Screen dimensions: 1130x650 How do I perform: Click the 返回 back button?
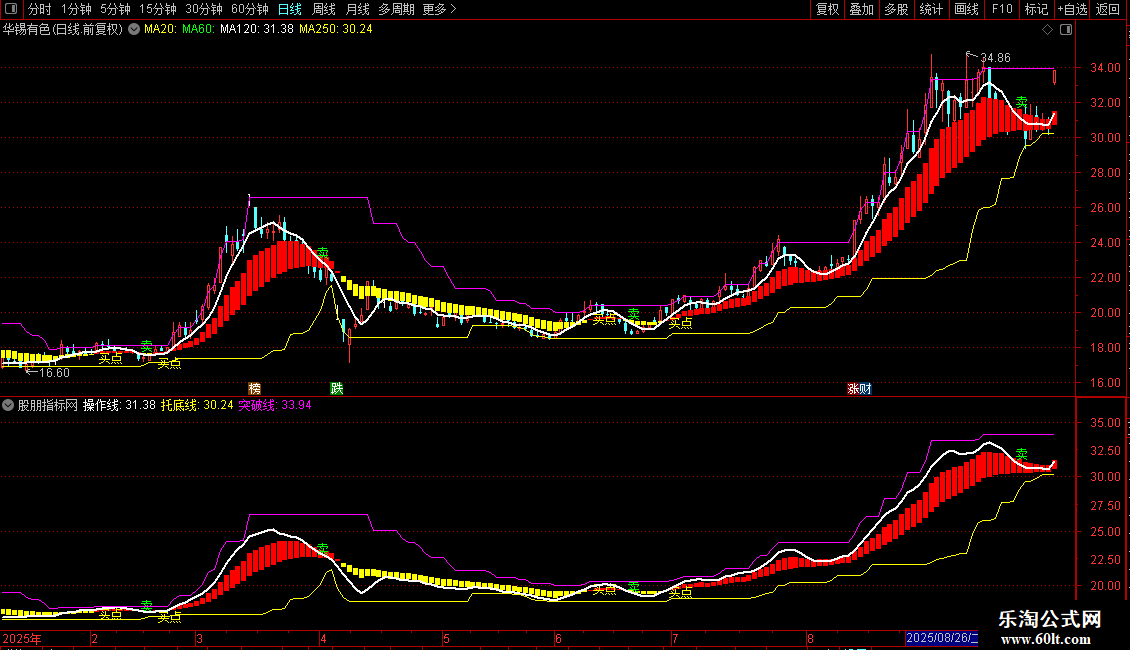(1108, 9)
